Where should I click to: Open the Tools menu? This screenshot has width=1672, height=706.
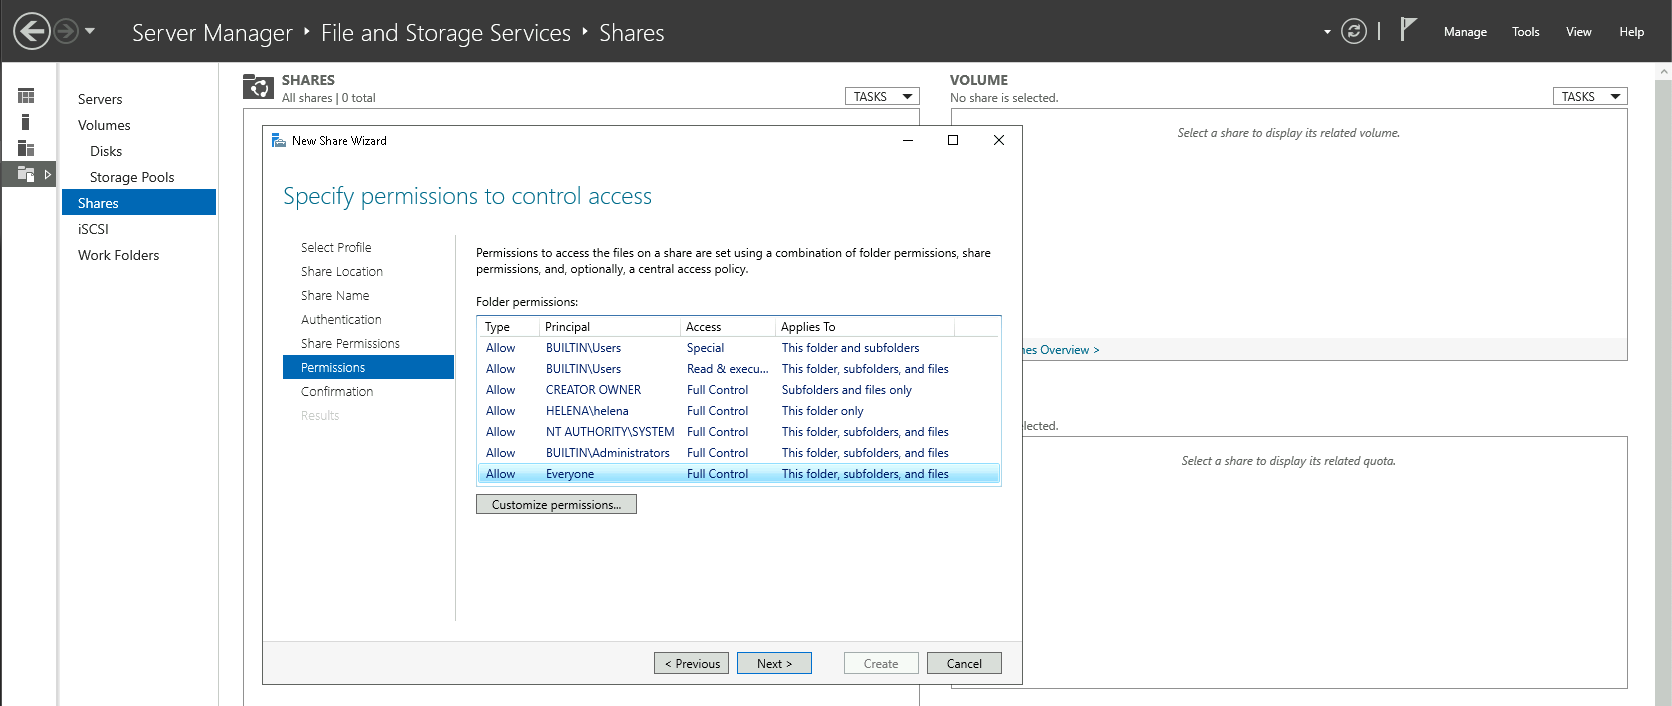click(1525, 32)
